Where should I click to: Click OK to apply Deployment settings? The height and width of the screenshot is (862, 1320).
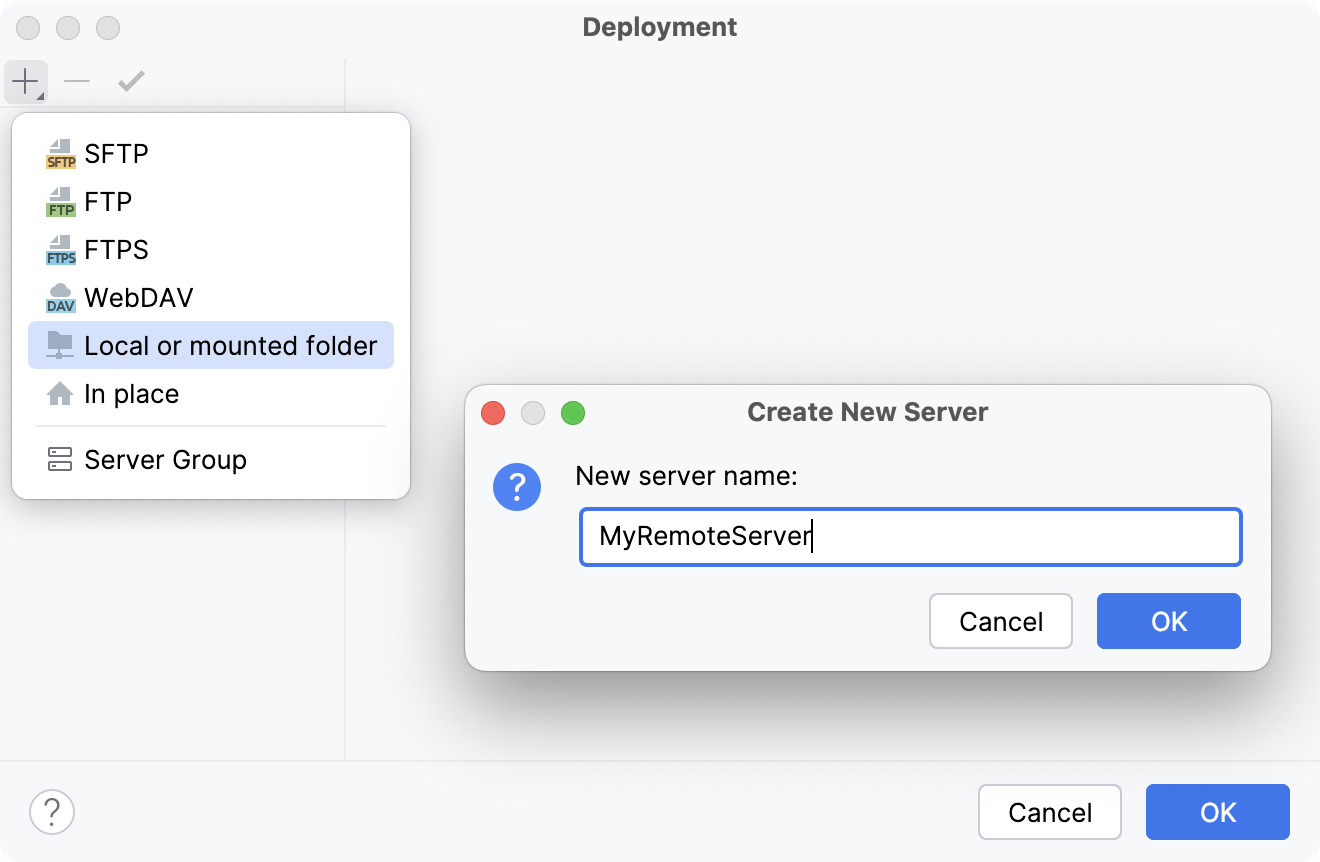(x=1217, y=812)
